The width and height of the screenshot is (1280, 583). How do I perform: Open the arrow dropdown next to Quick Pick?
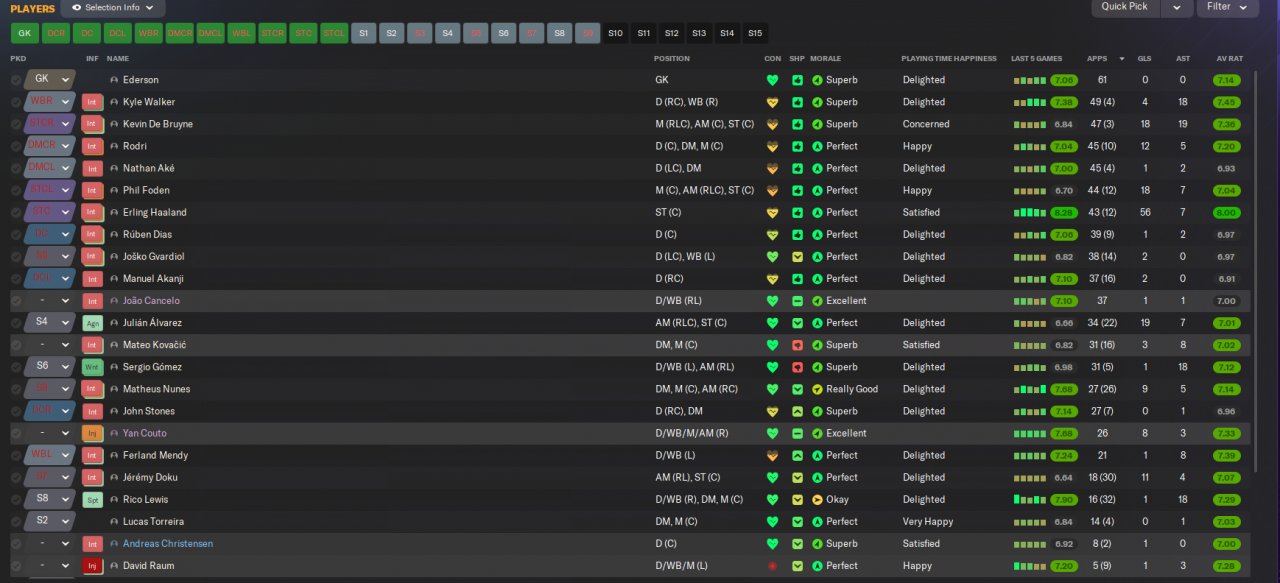tap(1176, 7)
